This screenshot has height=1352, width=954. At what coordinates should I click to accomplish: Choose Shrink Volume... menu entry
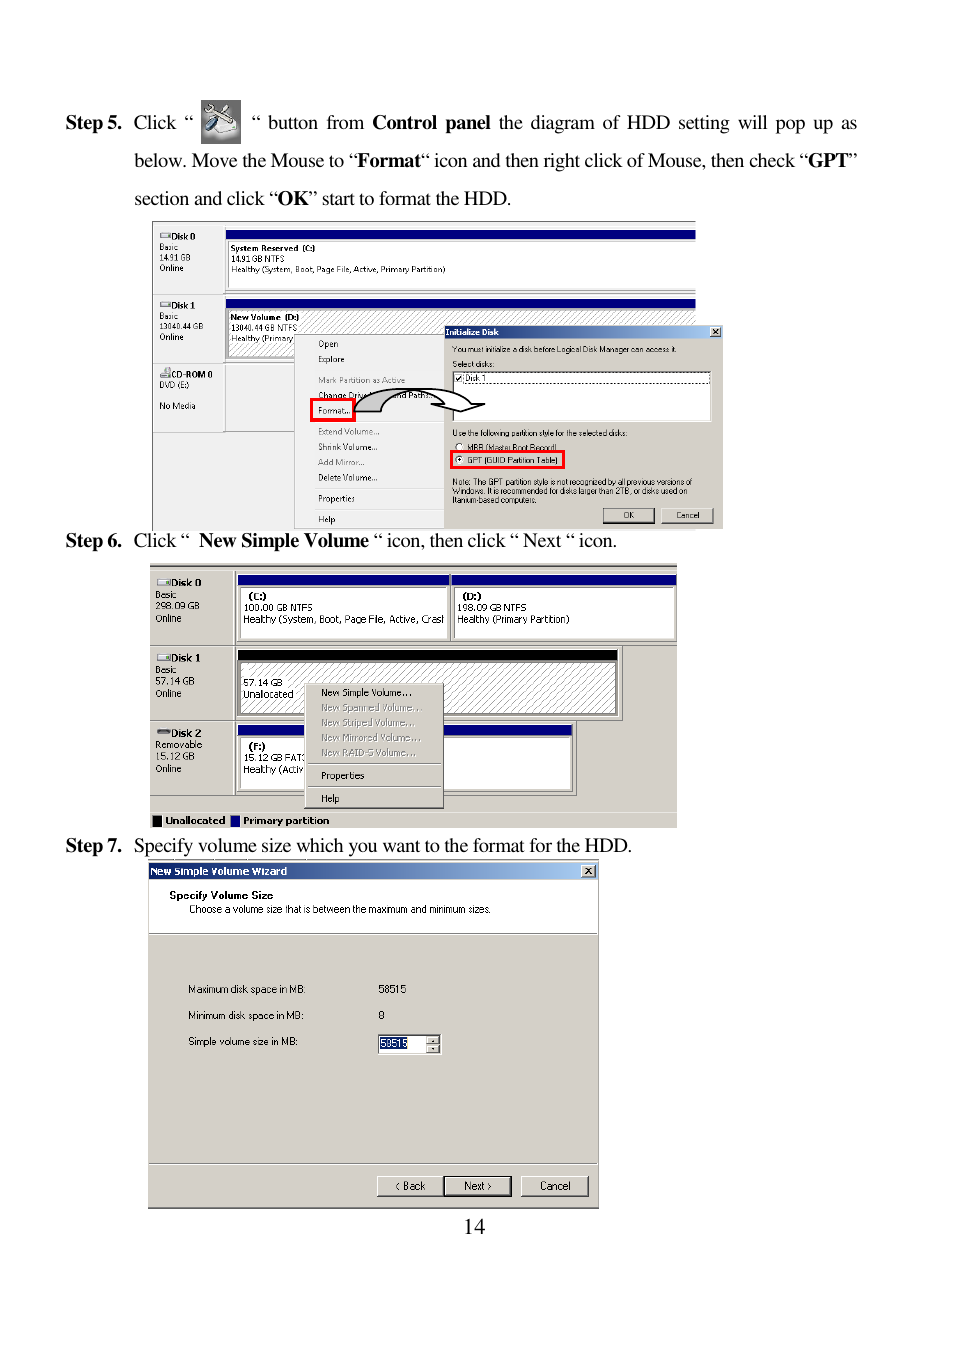[x=347, y=447]
